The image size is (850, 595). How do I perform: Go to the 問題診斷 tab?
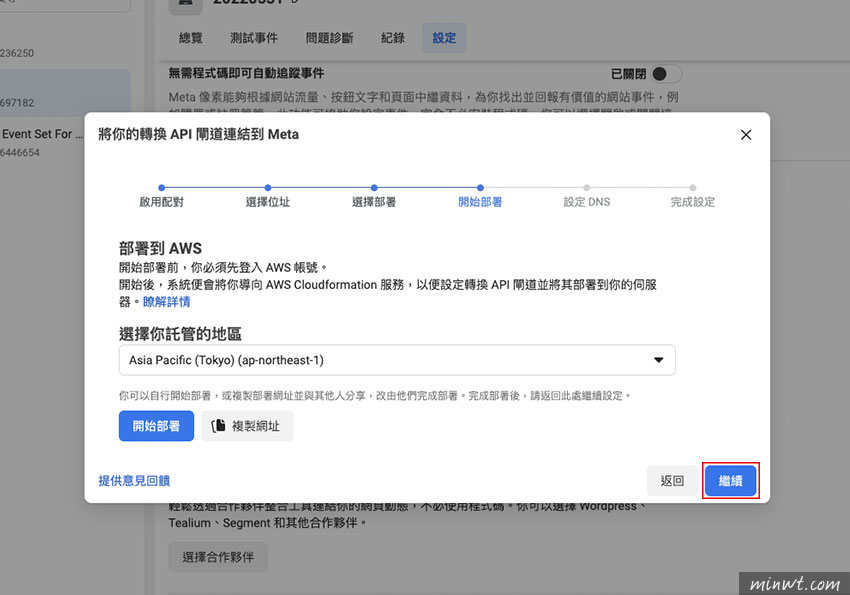(x=329, y=38)
